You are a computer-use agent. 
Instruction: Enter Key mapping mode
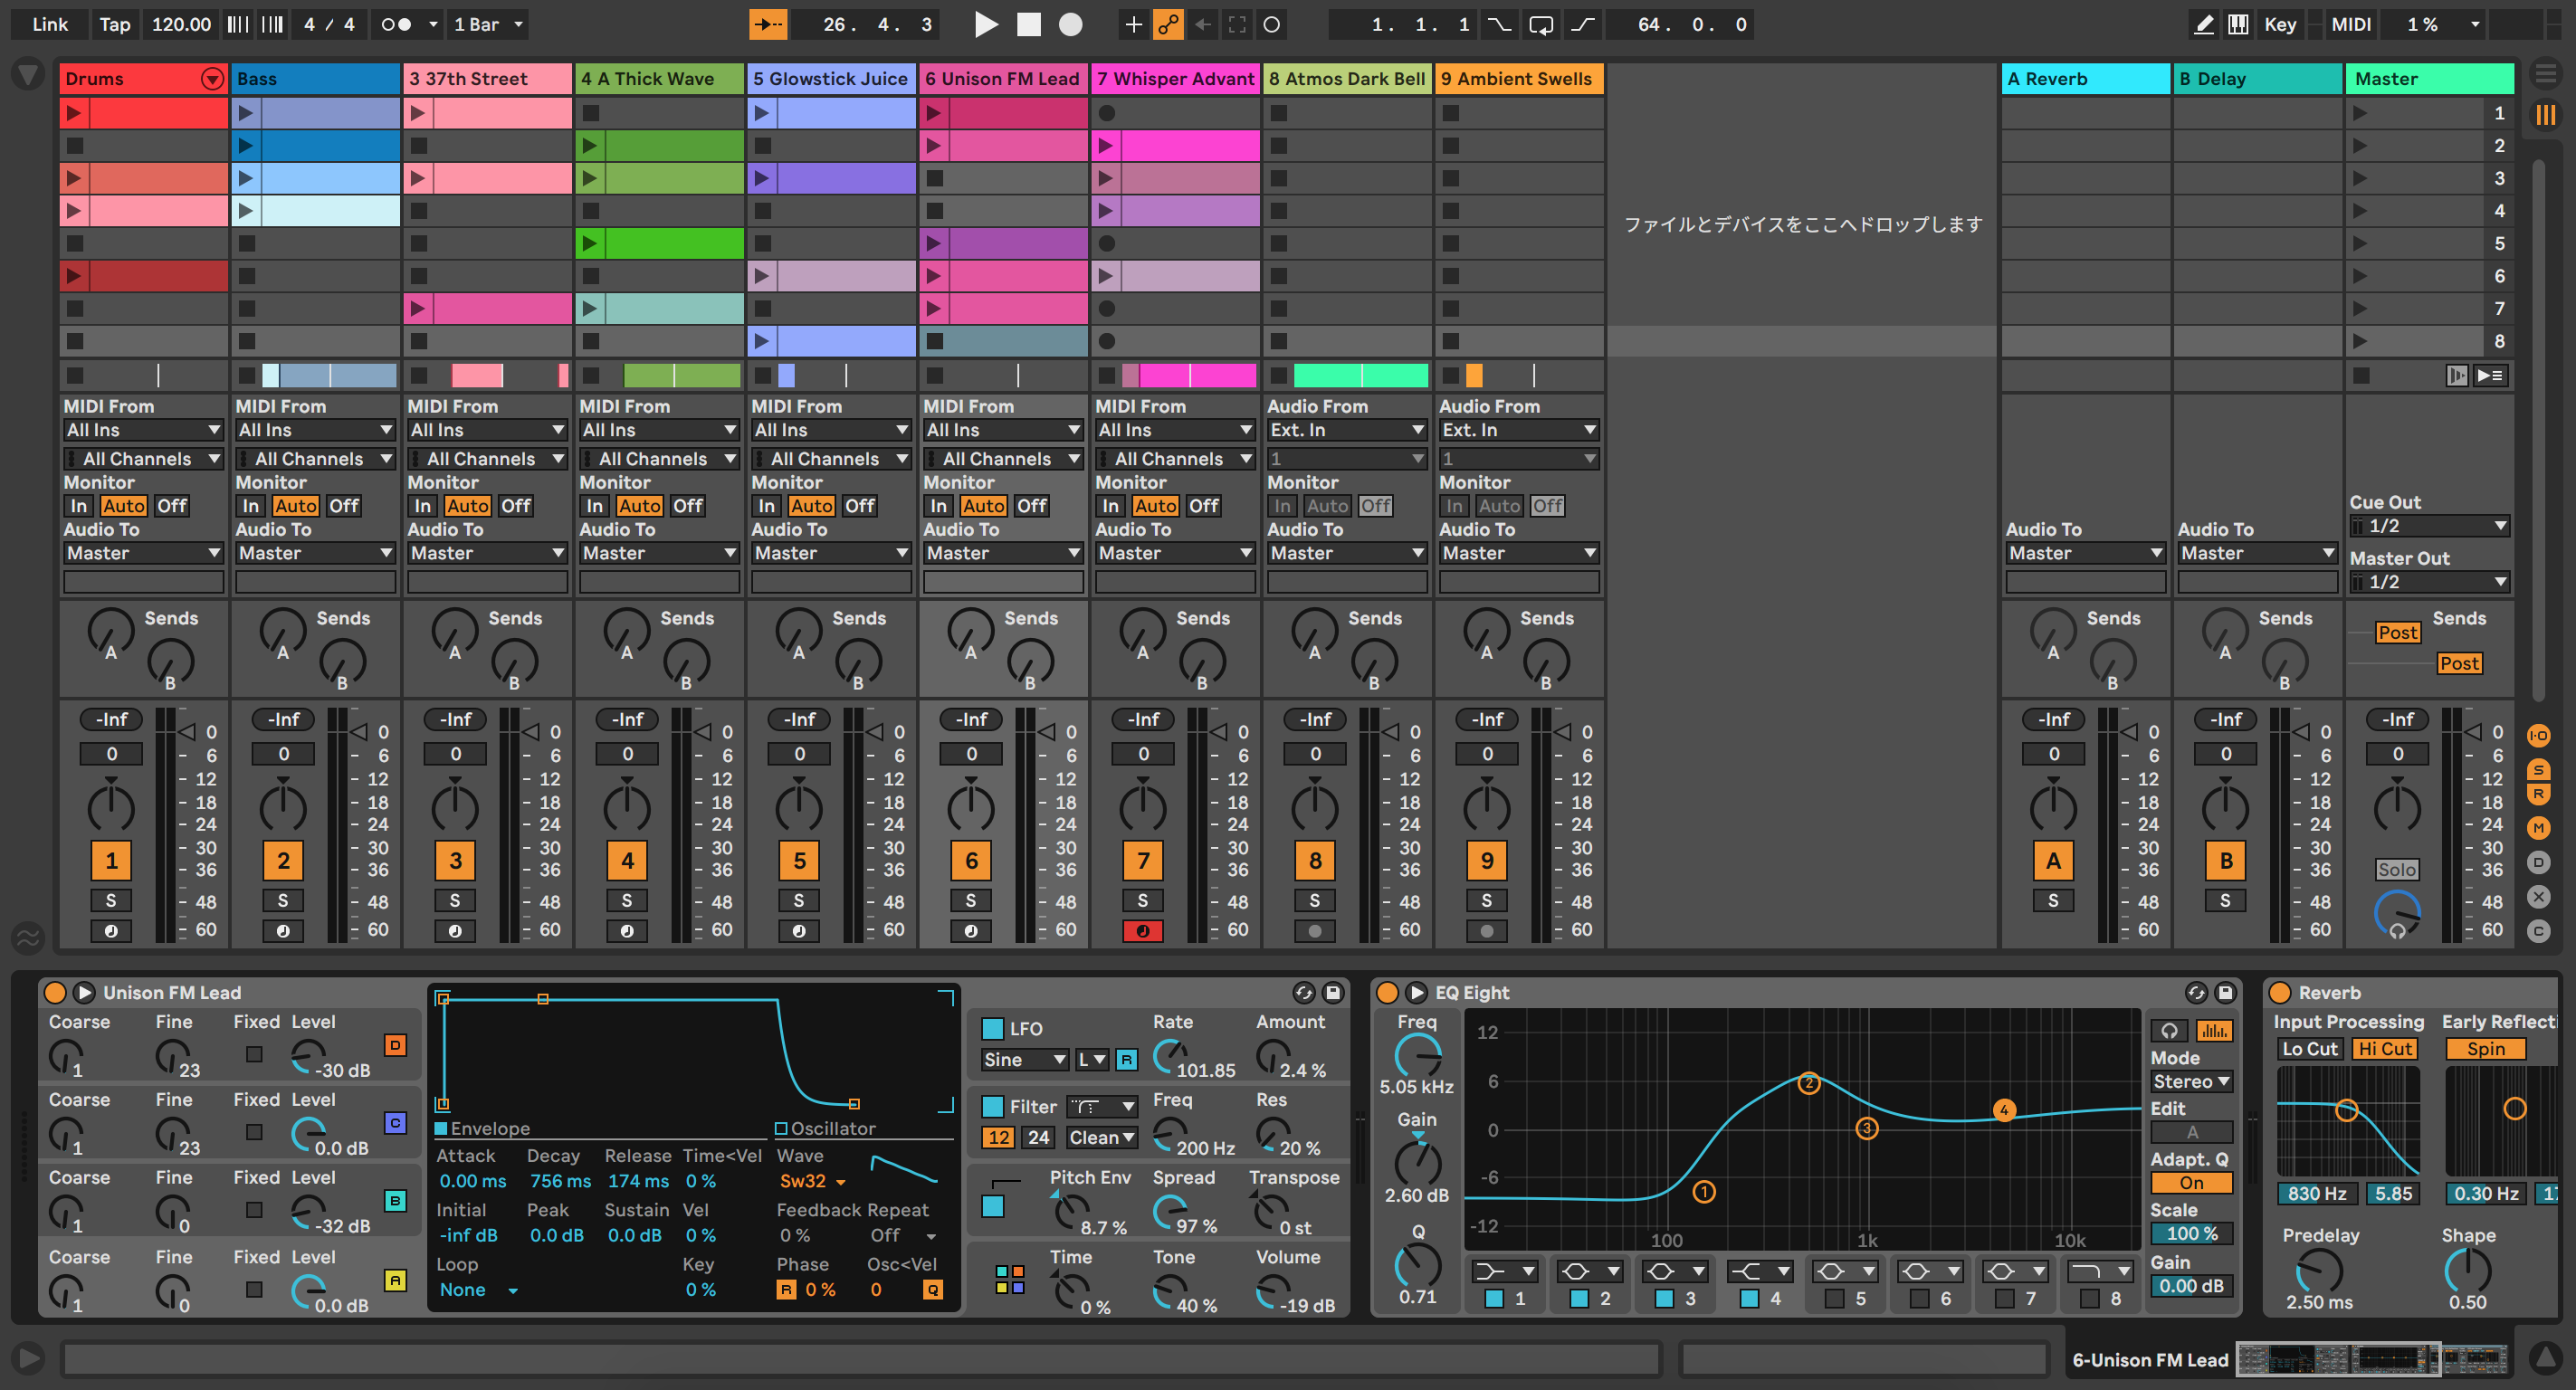pos(2281,24)
